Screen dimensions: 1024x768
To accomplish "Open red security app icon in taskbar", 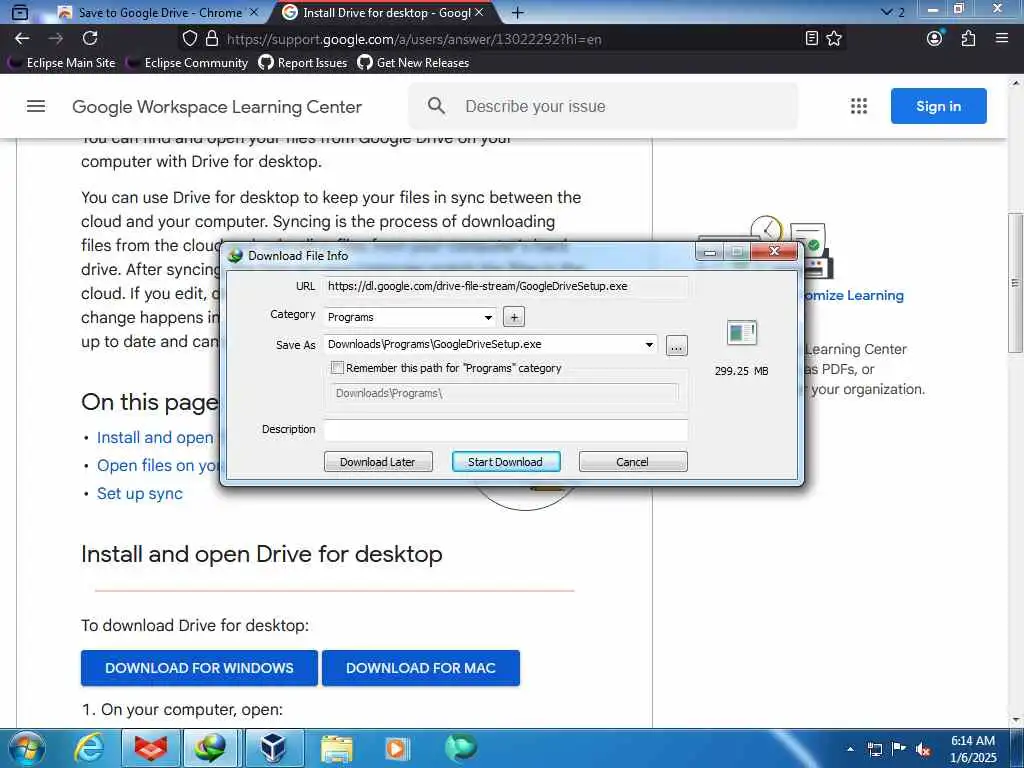I will pos(150,748).
